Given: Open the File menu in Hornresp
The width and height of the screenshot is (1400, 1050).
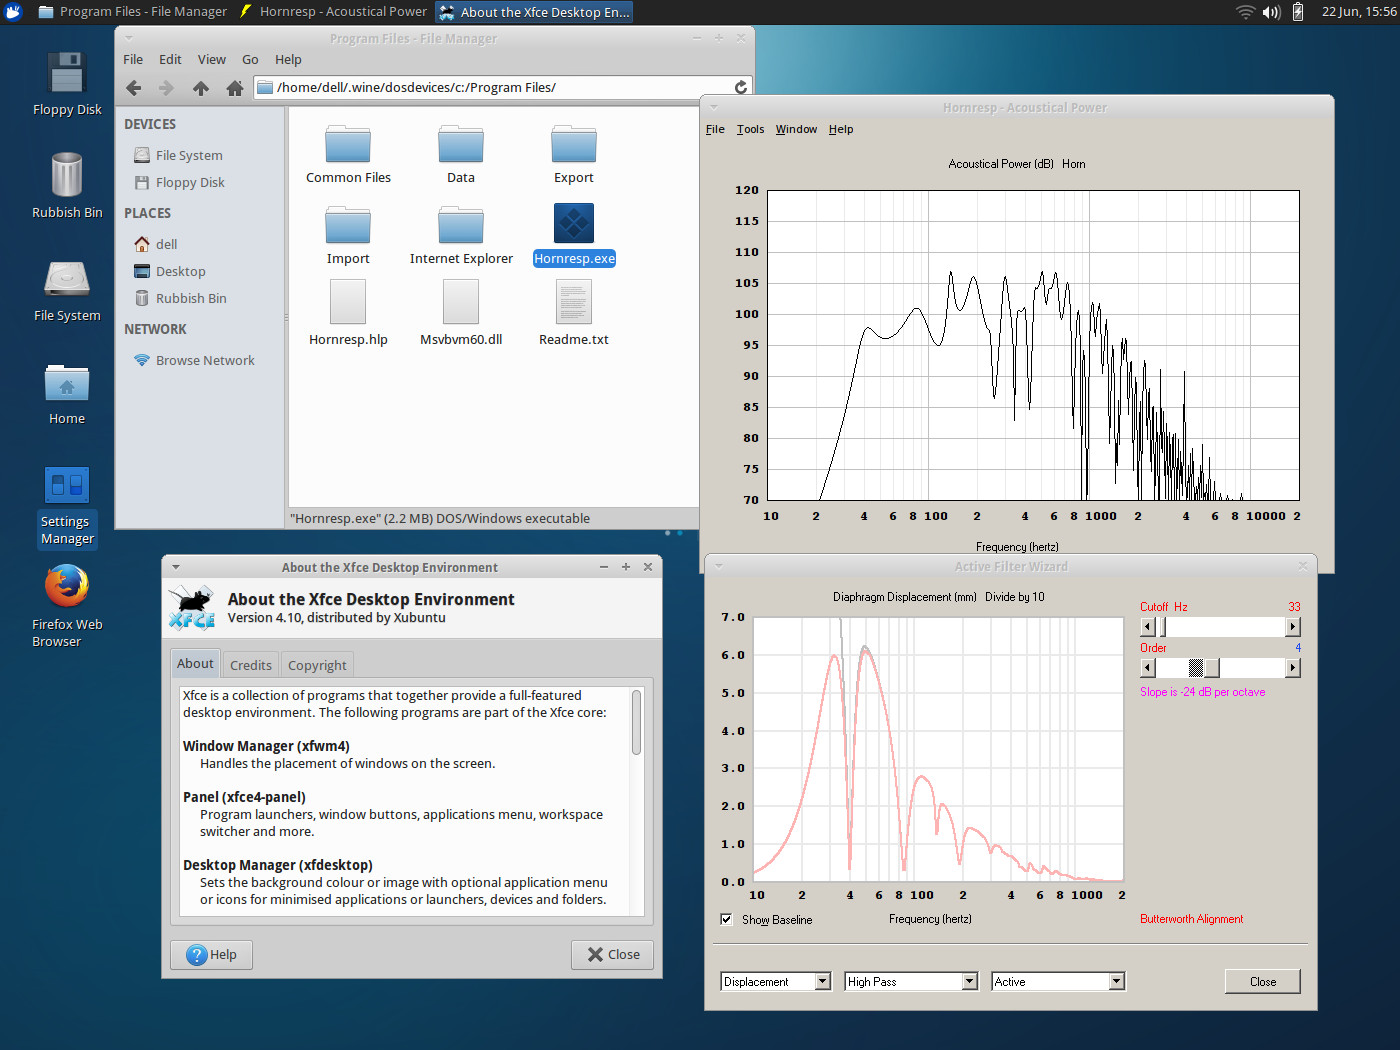Looking at the screenshot, I should coord(715,129).
